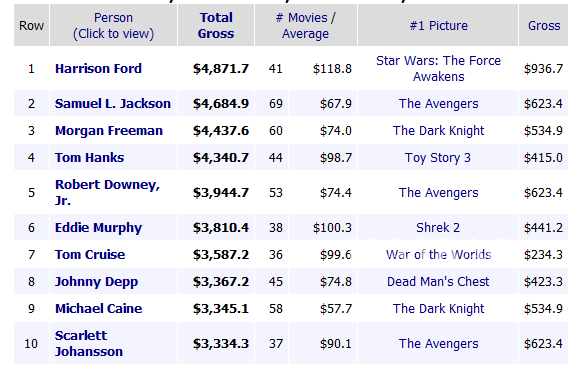View Morgan Freeman's filmography link
The width and height of the screenshot is (586, 368).
pyautogui.click(x=109, y=131)
